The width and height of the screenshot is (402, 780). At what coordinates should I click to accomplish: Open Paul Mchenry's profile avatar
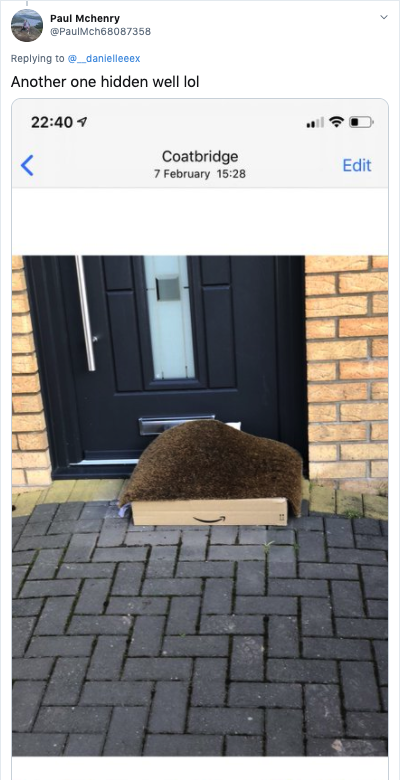27,25
